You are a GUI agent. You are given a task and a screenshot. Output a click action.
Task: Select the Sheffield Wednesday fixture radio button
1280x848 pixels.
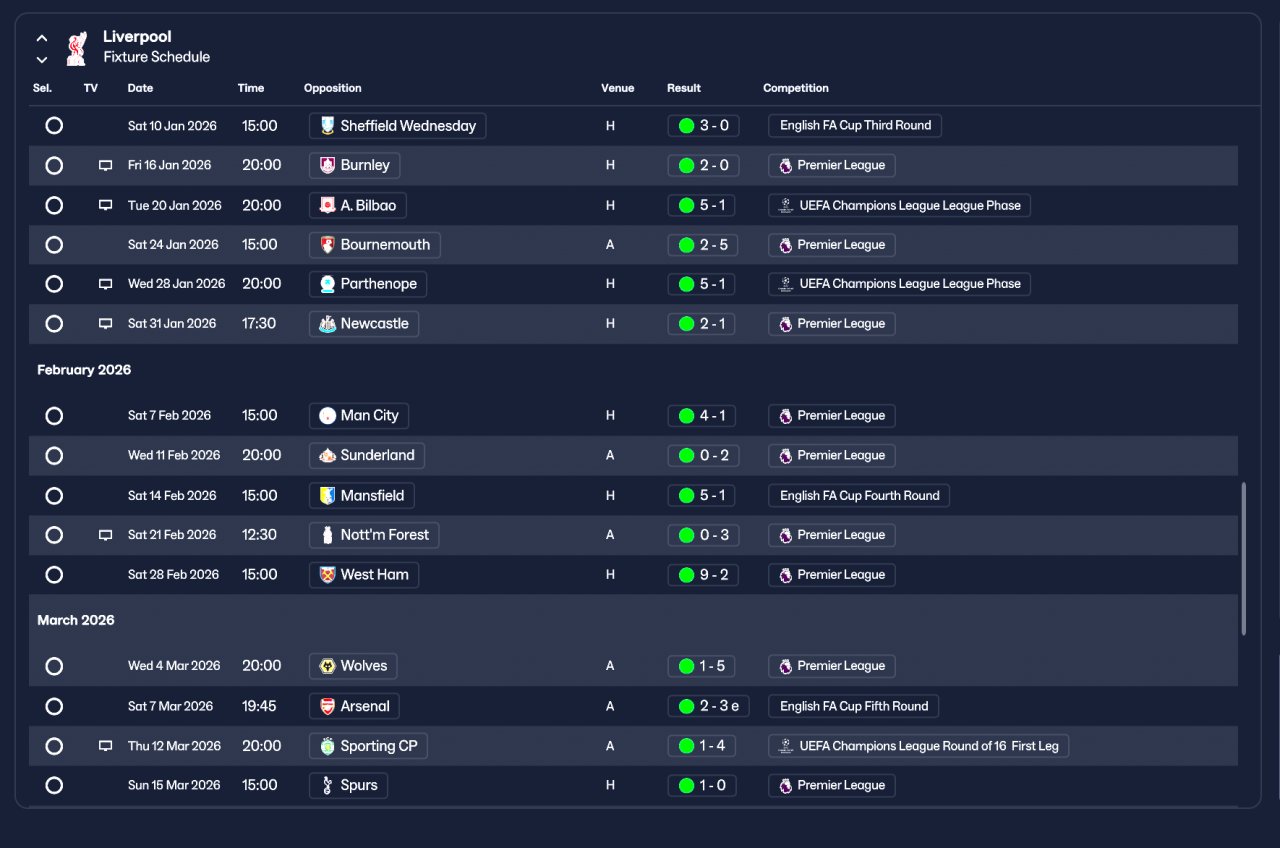click(x=54, y=126)
